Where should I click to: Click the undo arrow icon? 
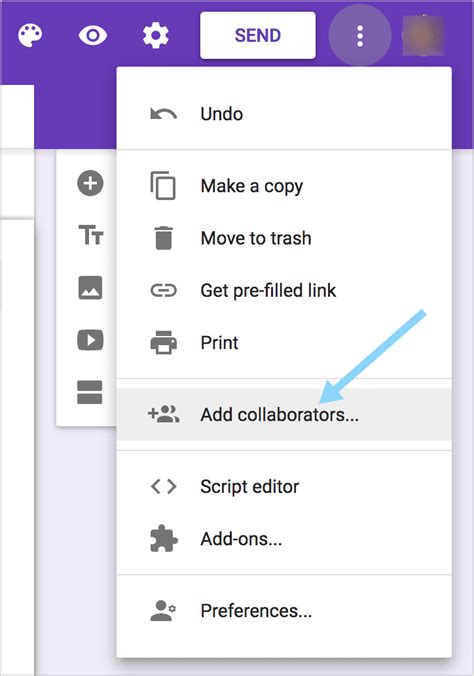(x=163, y=114)
